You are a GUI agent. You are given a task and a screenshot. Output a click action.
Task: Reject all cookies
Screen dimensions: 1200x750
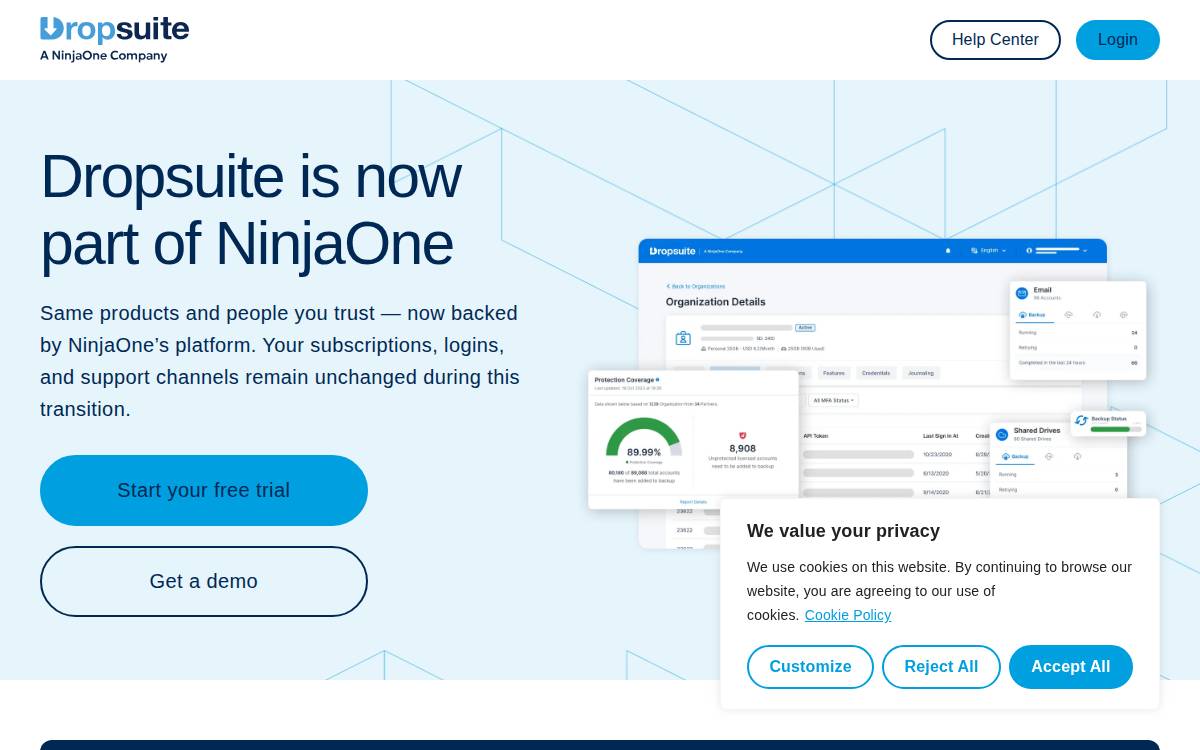pyautogui.click(x=941, y=667)
